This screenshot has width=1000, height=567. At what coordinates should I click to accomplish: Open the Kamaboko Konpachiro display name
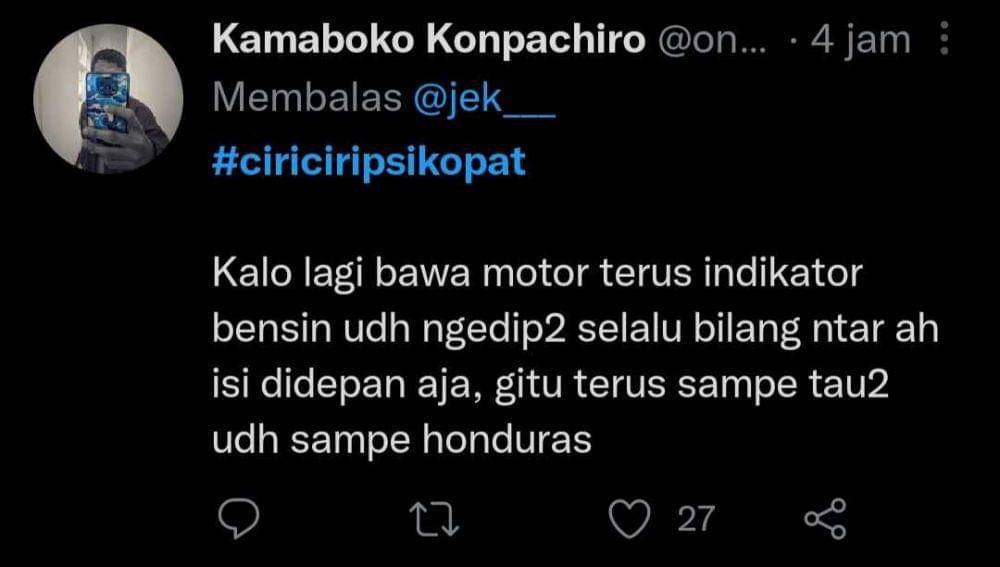[429, 40]
